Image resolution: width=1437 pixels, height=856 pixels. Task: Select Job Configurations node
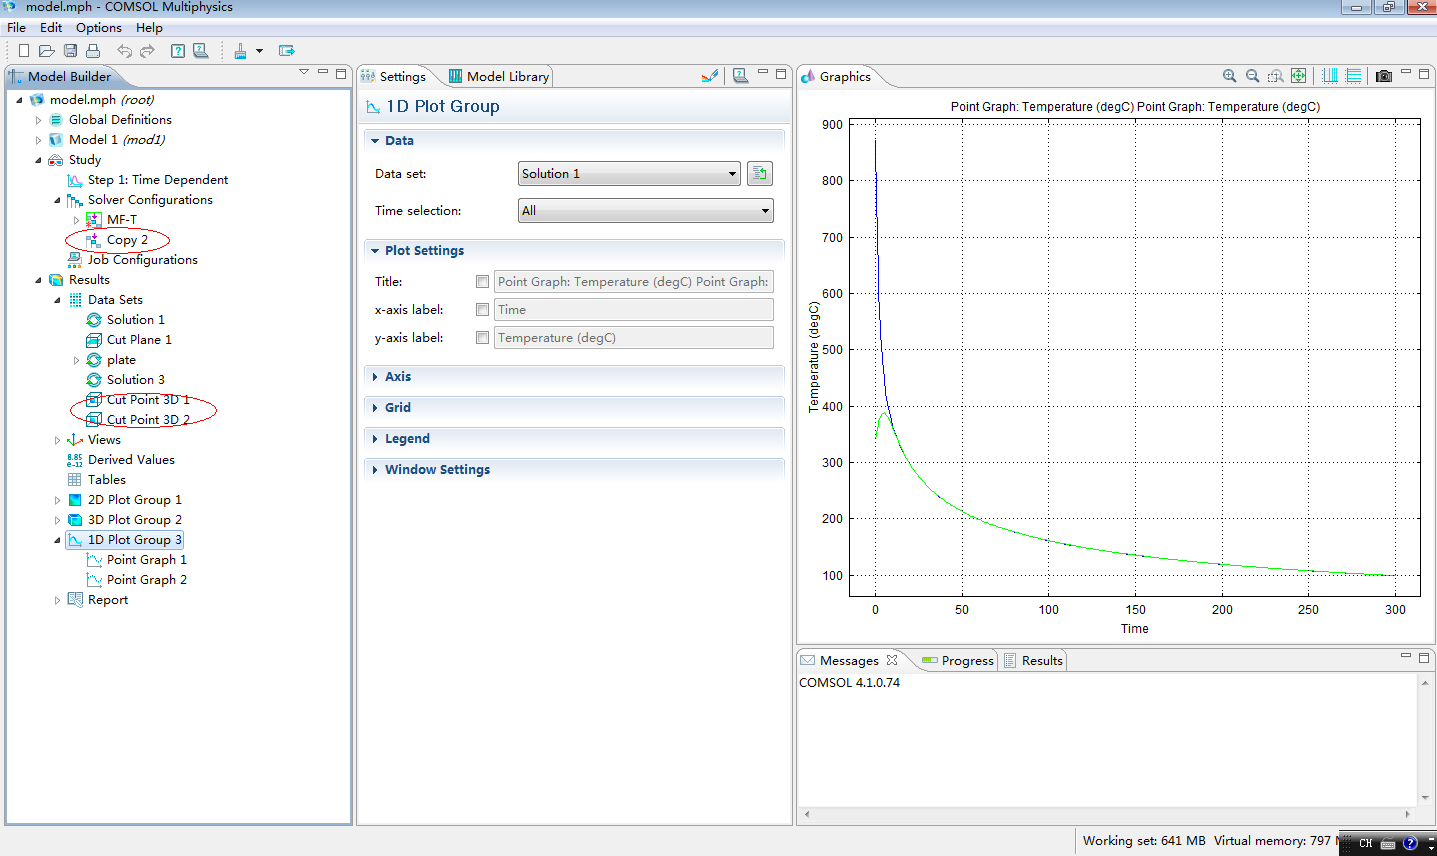(x=132, y=260)
